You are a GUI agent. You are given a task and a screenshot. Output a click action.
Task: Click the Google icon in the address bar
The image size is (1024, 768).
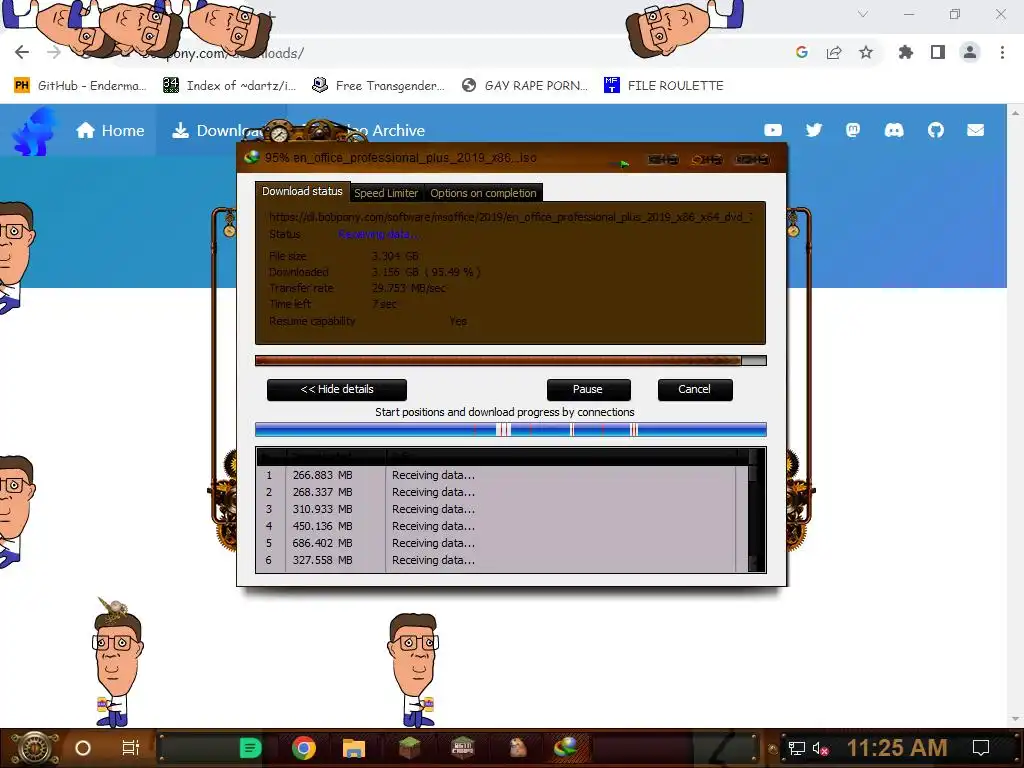802,52
